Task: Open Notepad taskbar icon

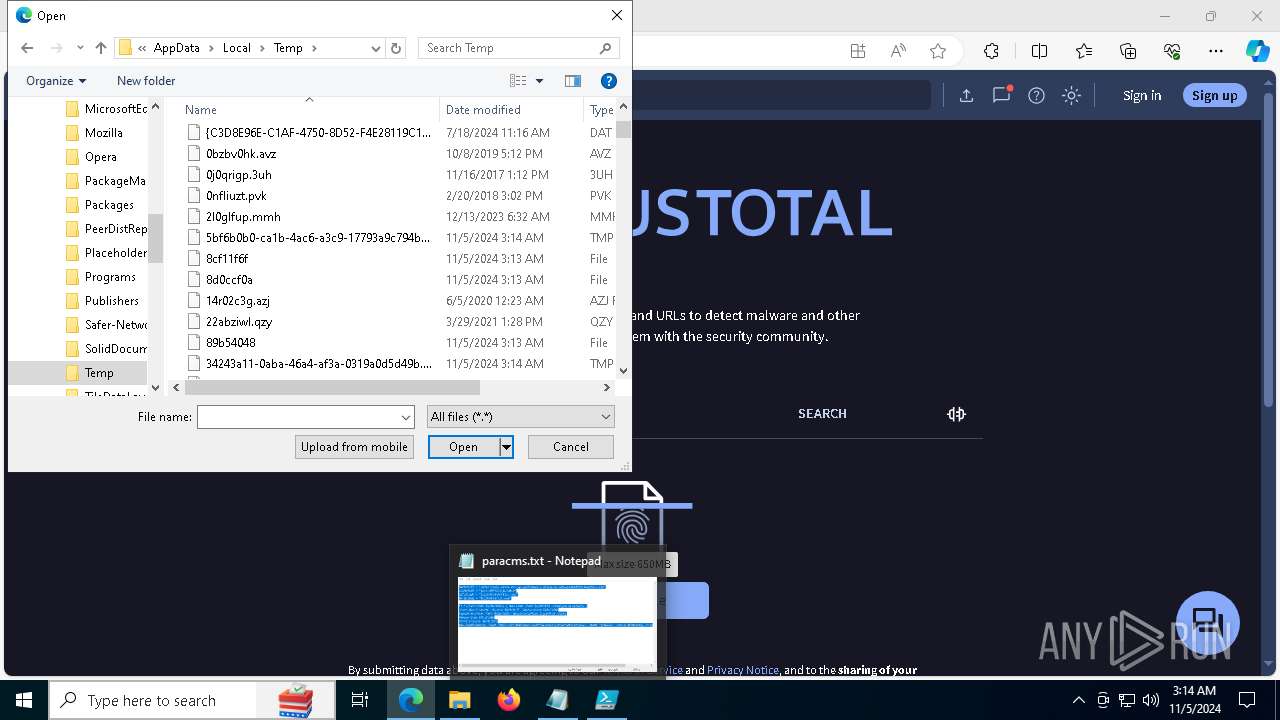Action: coord(557,700)
